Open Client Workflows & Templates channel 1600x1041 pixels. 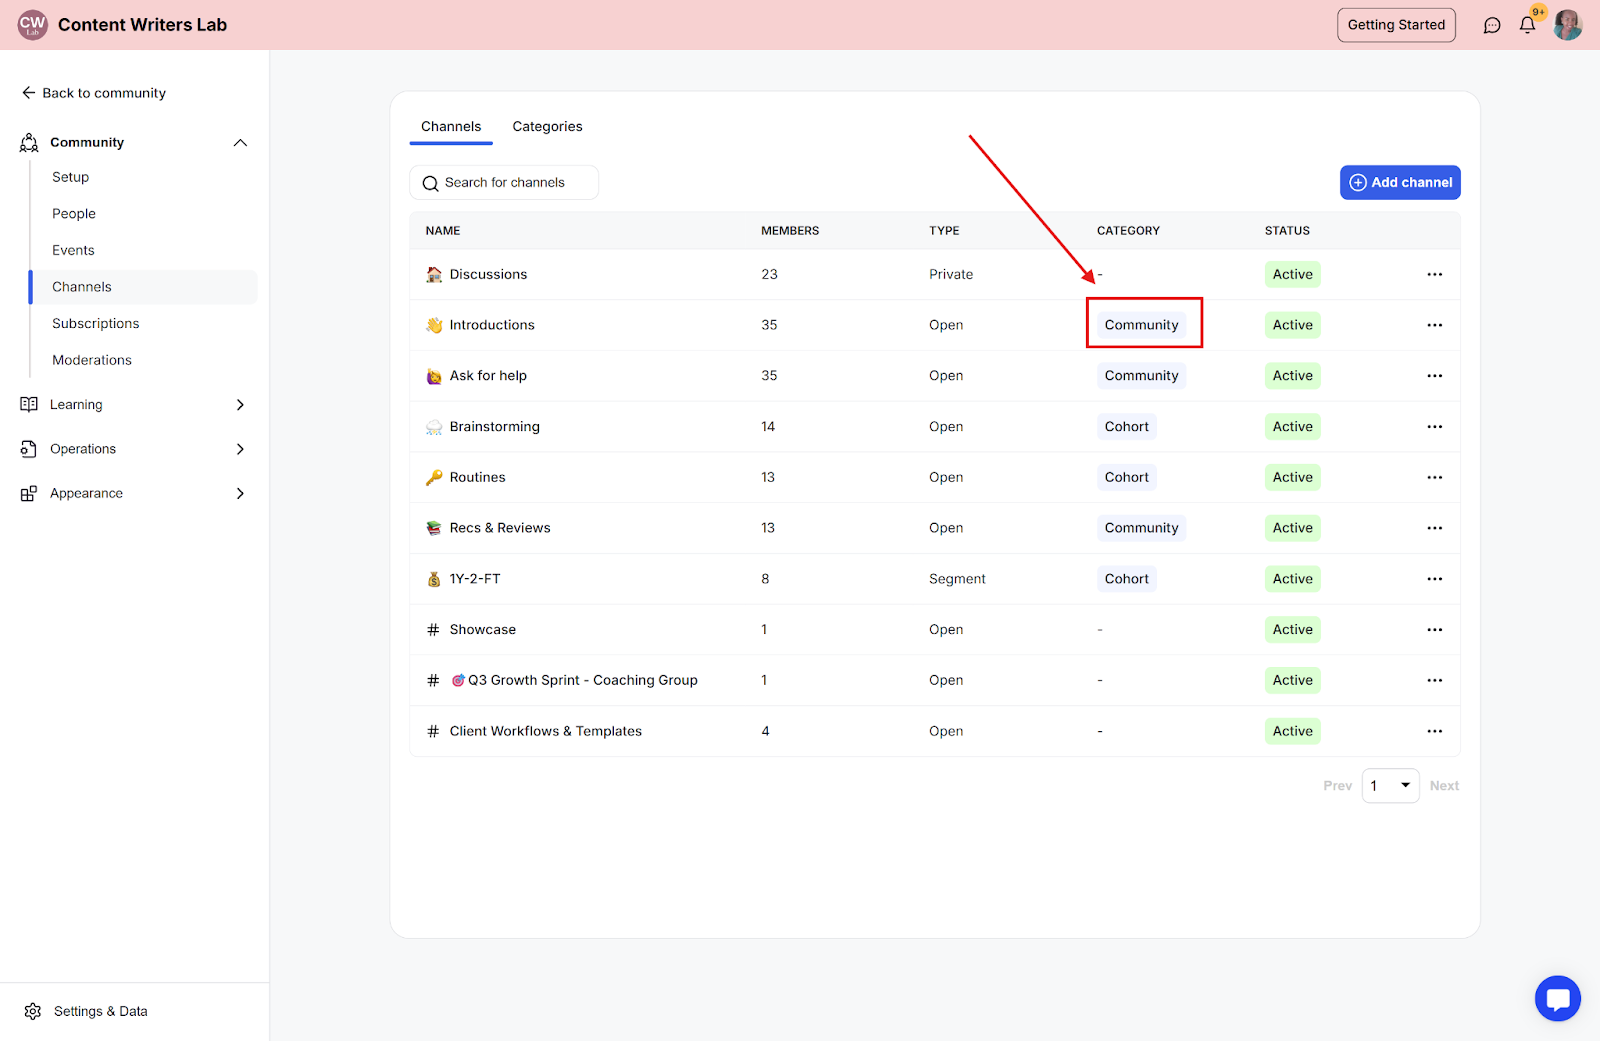(x=546, y=731)
